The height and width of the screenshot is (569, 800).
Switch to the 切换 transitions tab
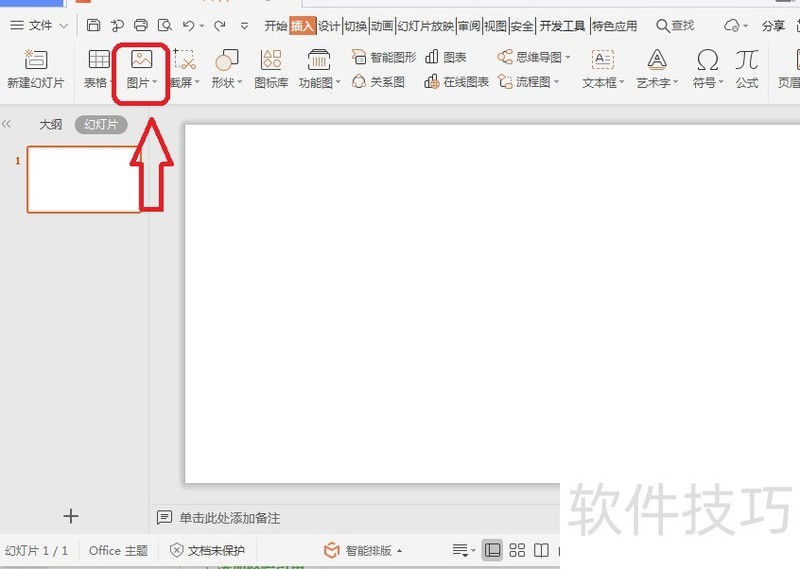[x=356, y=26]
